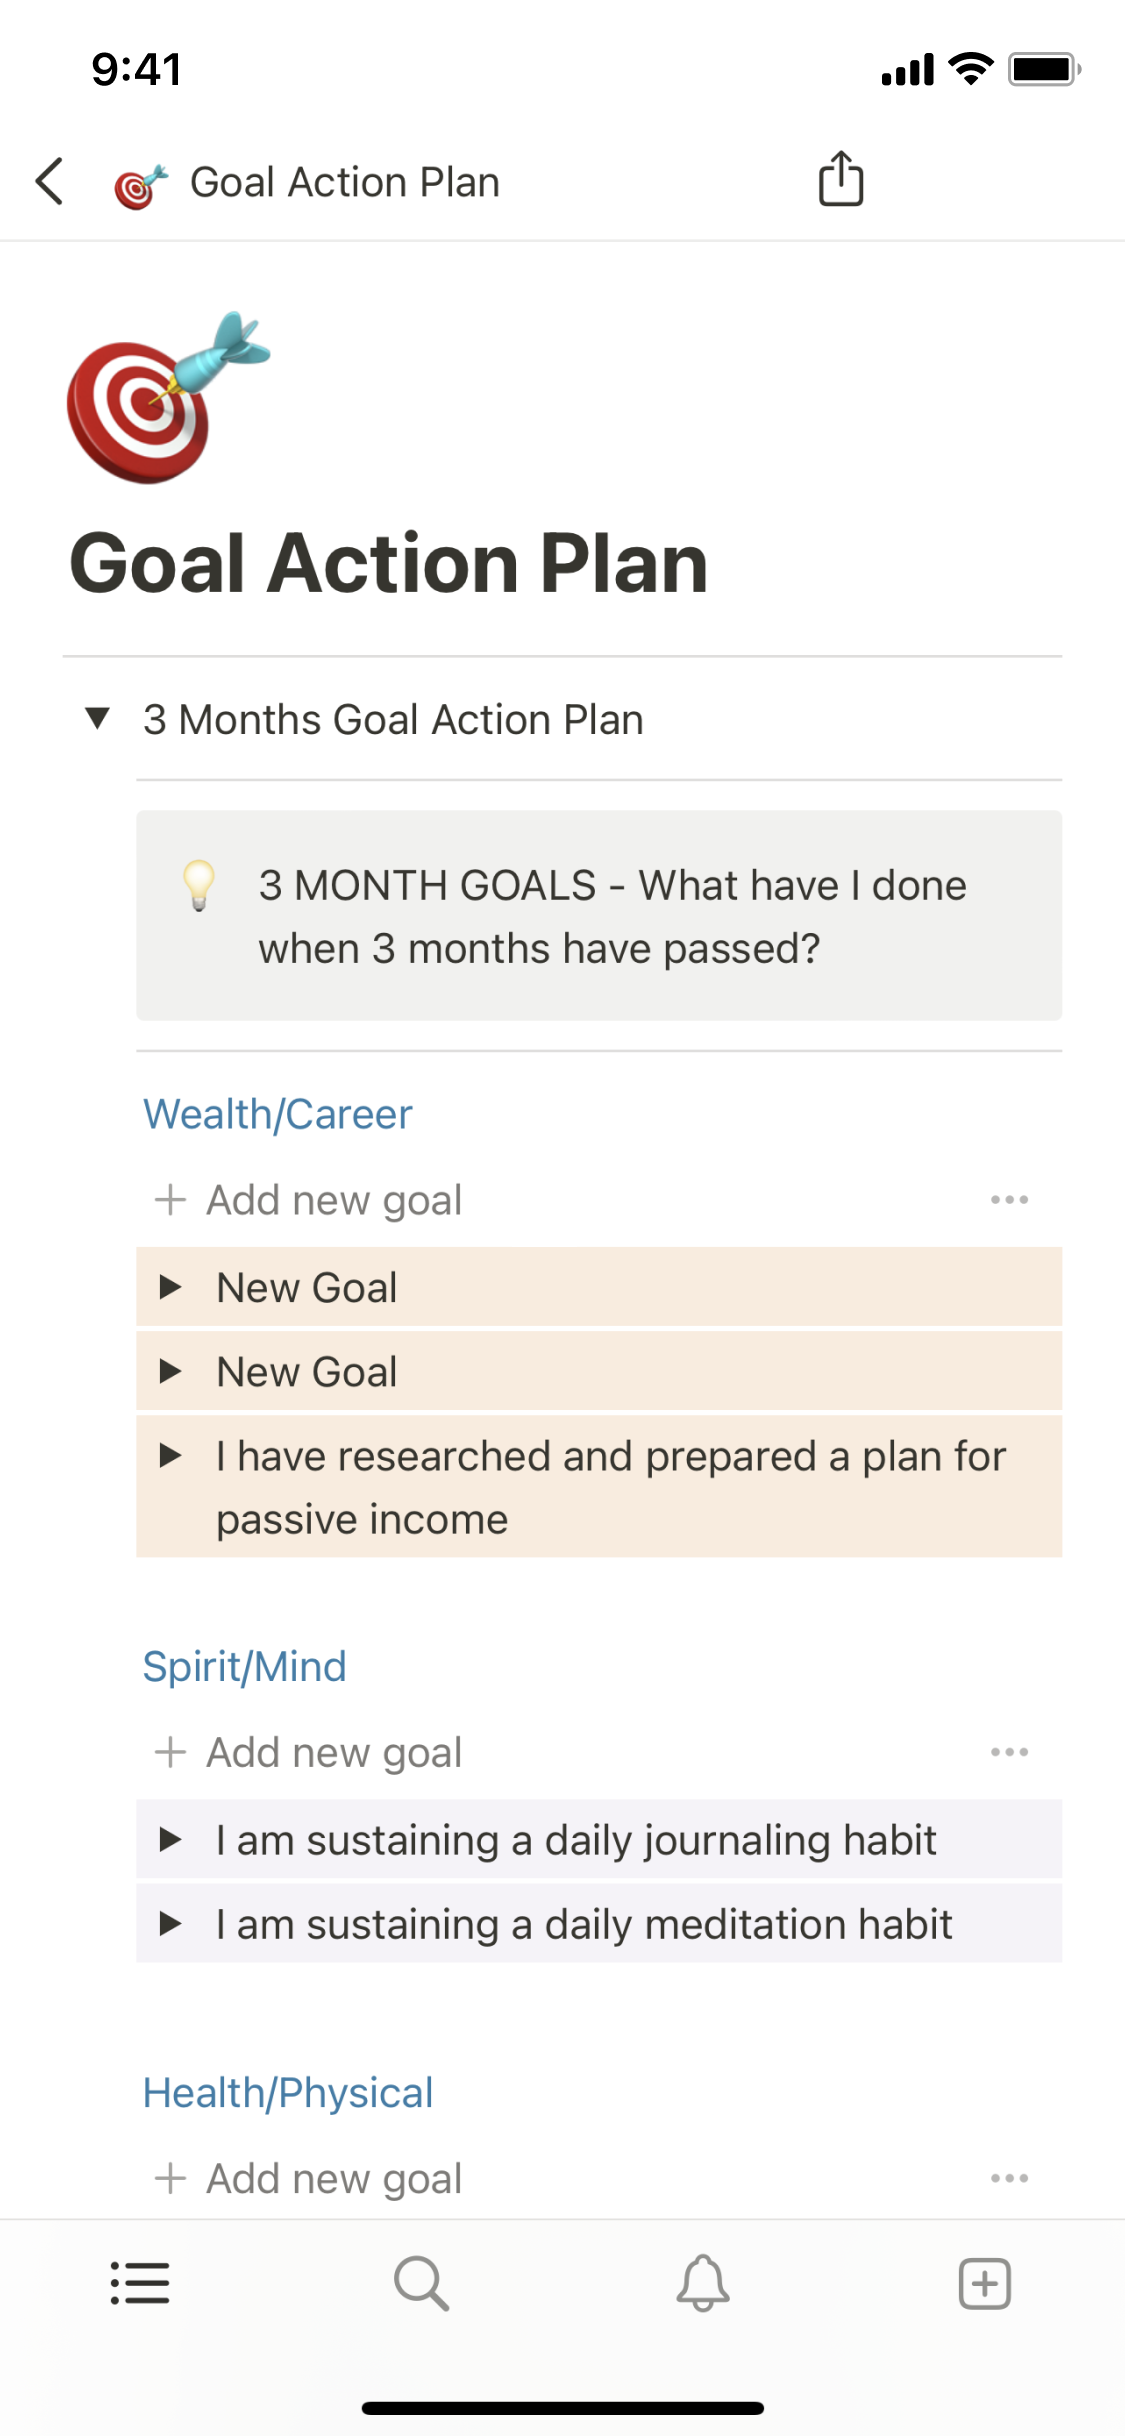The width and height of the screenshot is (1125, 2436).
Task: Tap the lightbulb callout icon
Action: (199, 886)
